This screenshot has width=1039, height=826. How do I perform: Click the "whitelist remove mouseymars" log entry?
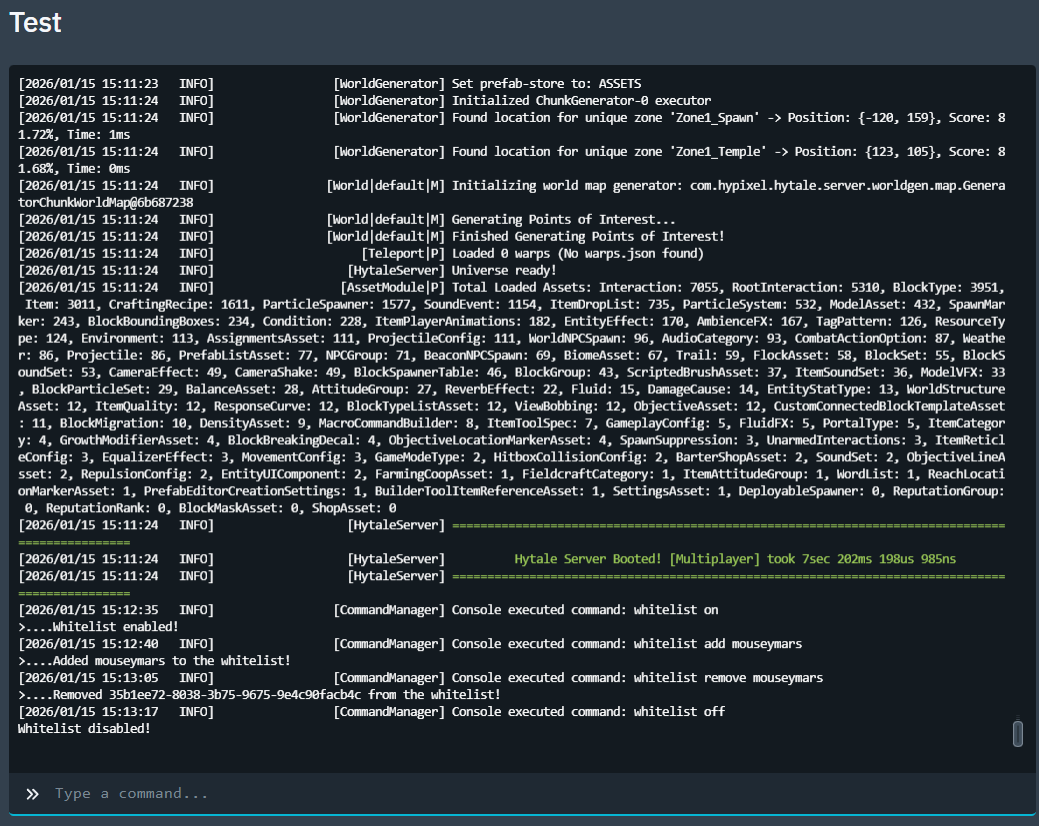637,678
